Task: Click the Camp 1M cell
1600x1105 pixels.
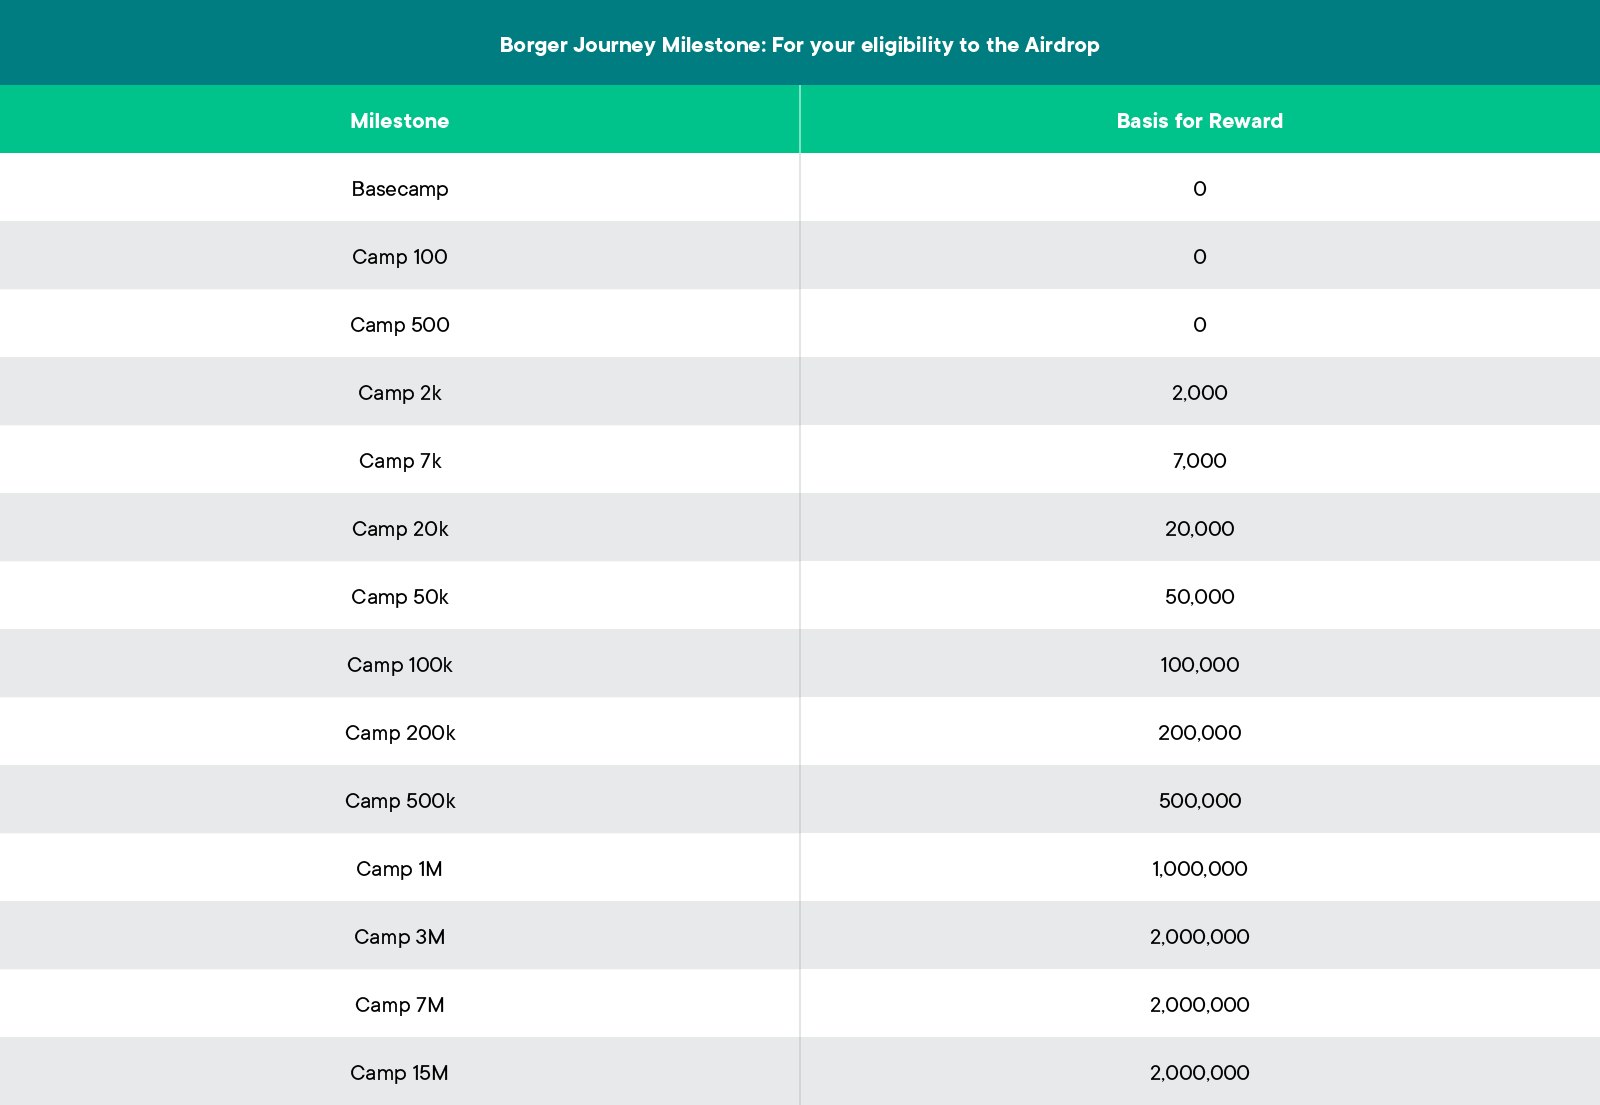Action: coord(399,869)
